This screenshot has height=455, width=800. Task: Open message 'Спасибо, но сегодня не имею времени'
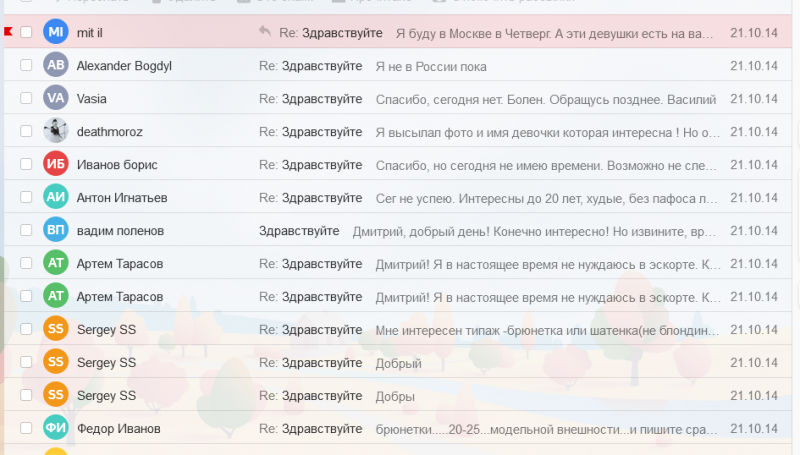coord(546,165)
